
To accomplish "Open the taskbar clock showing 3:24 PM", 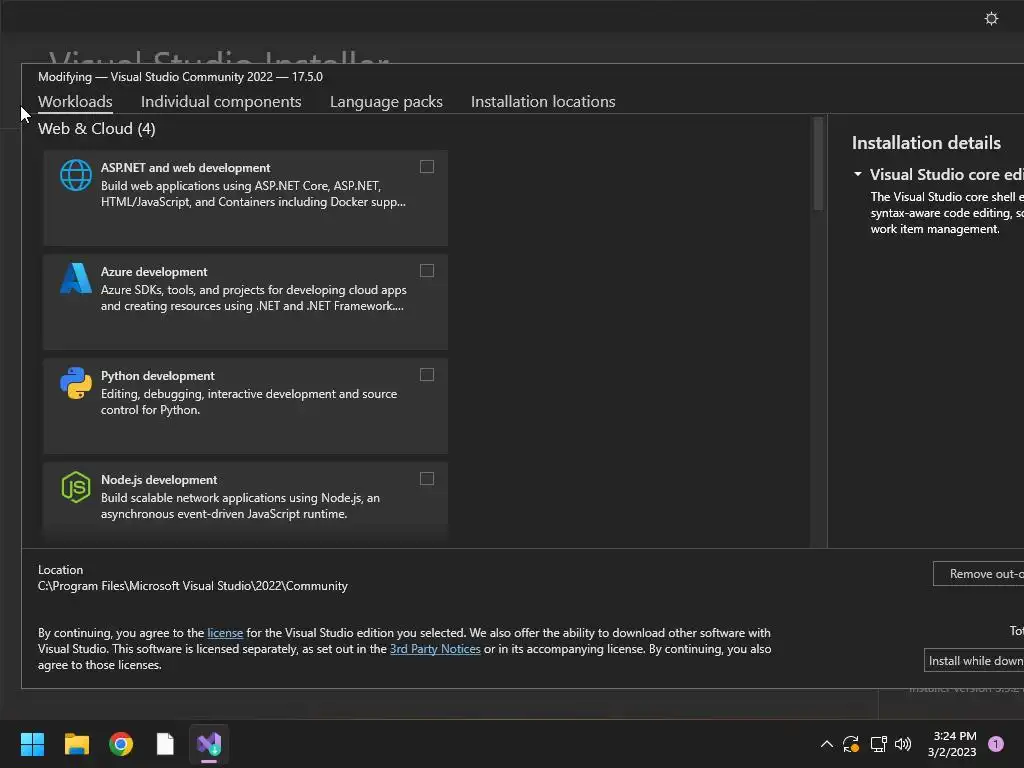I will point(952,744).
